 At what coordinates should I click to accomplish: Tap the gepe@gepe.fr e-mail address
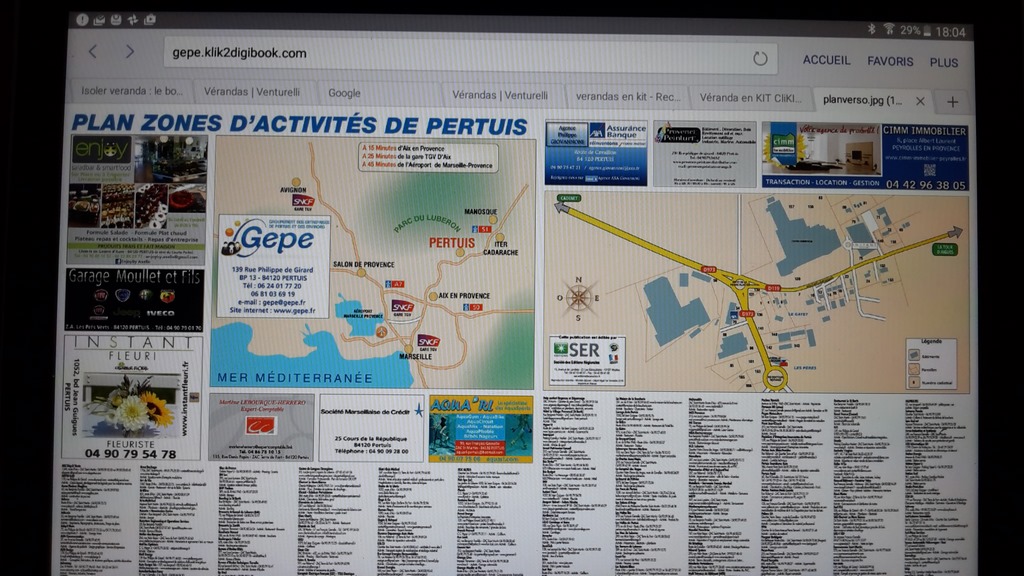coord(285,302)
